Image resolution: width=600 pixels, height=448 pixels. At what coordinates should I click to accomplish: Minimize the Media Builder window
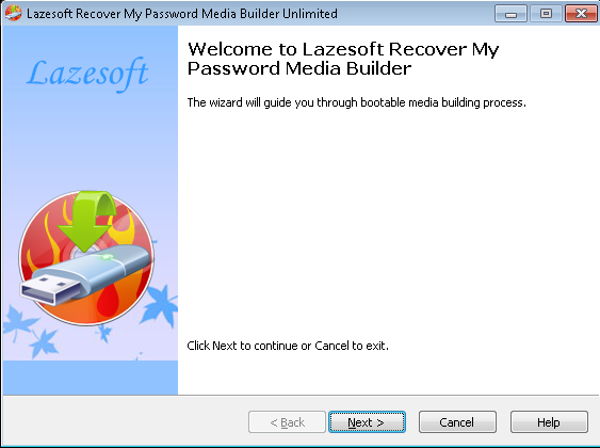tap(510, 14)
